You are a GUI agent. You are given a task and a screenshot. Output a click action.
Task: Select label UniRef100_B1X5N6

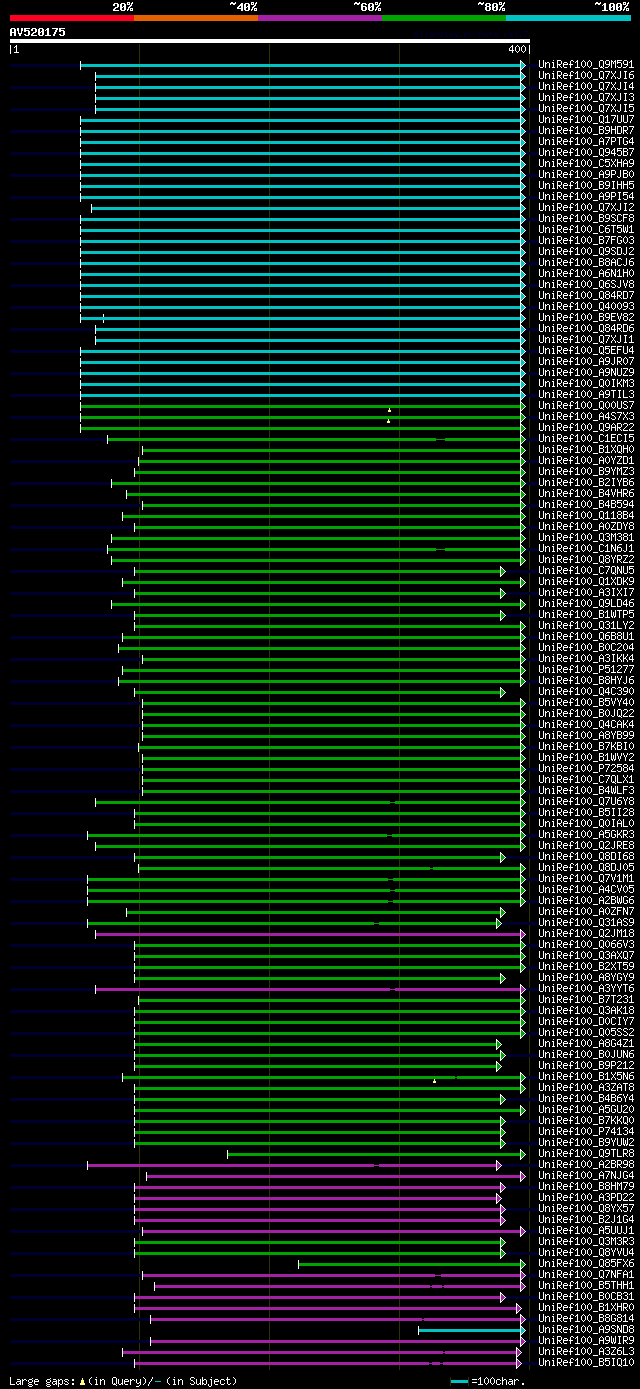pyautogui.click(x=586, y=1076)
